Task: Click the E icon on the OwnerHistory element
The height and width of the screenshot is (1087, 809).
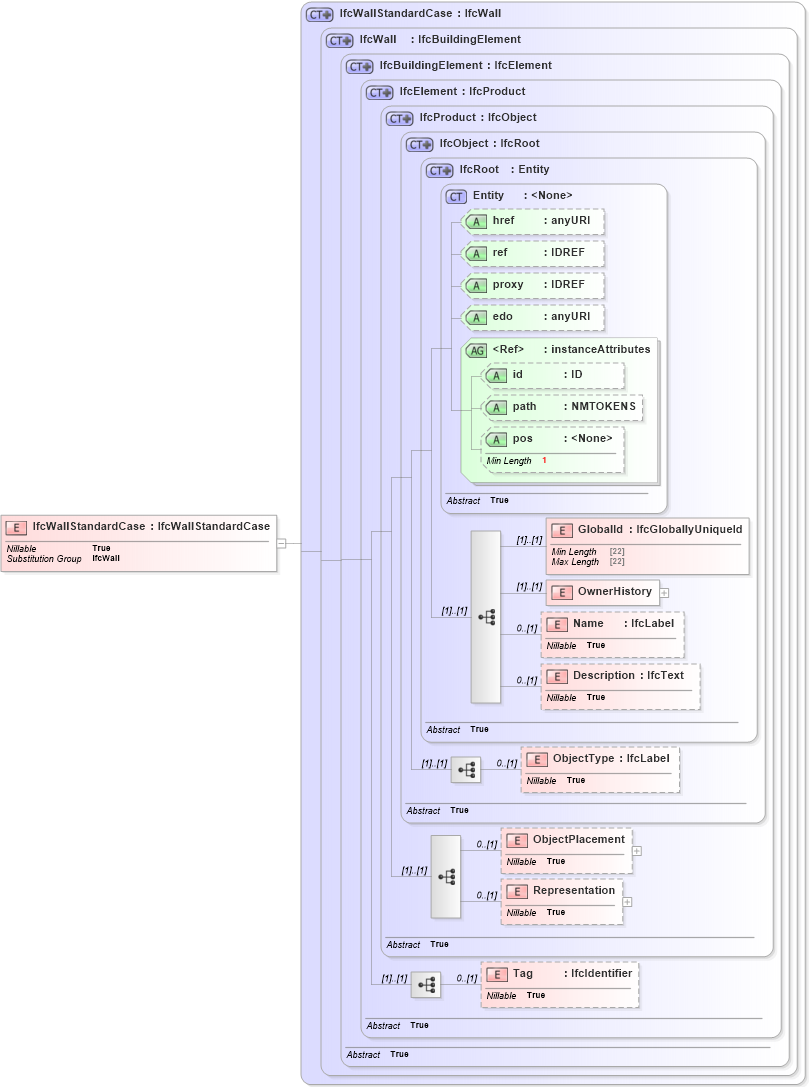Action: tap(560, 592)
